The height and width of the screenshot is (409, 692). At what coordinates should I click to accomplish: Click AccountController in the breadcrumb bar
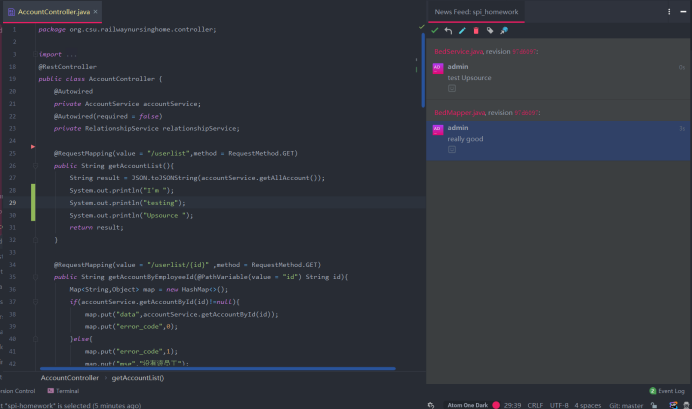[x=70, y=378]
